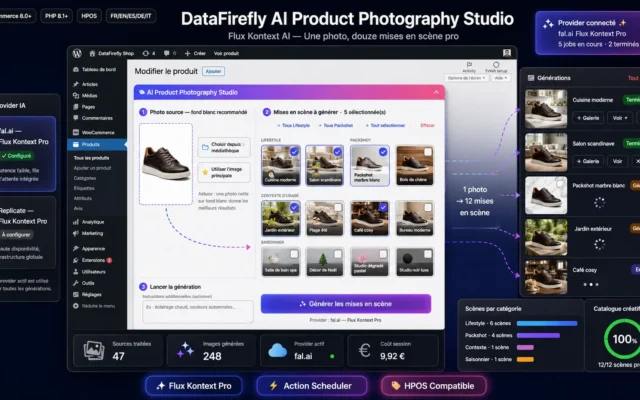Click the user avatar in admin bar

tap(507, 53)
